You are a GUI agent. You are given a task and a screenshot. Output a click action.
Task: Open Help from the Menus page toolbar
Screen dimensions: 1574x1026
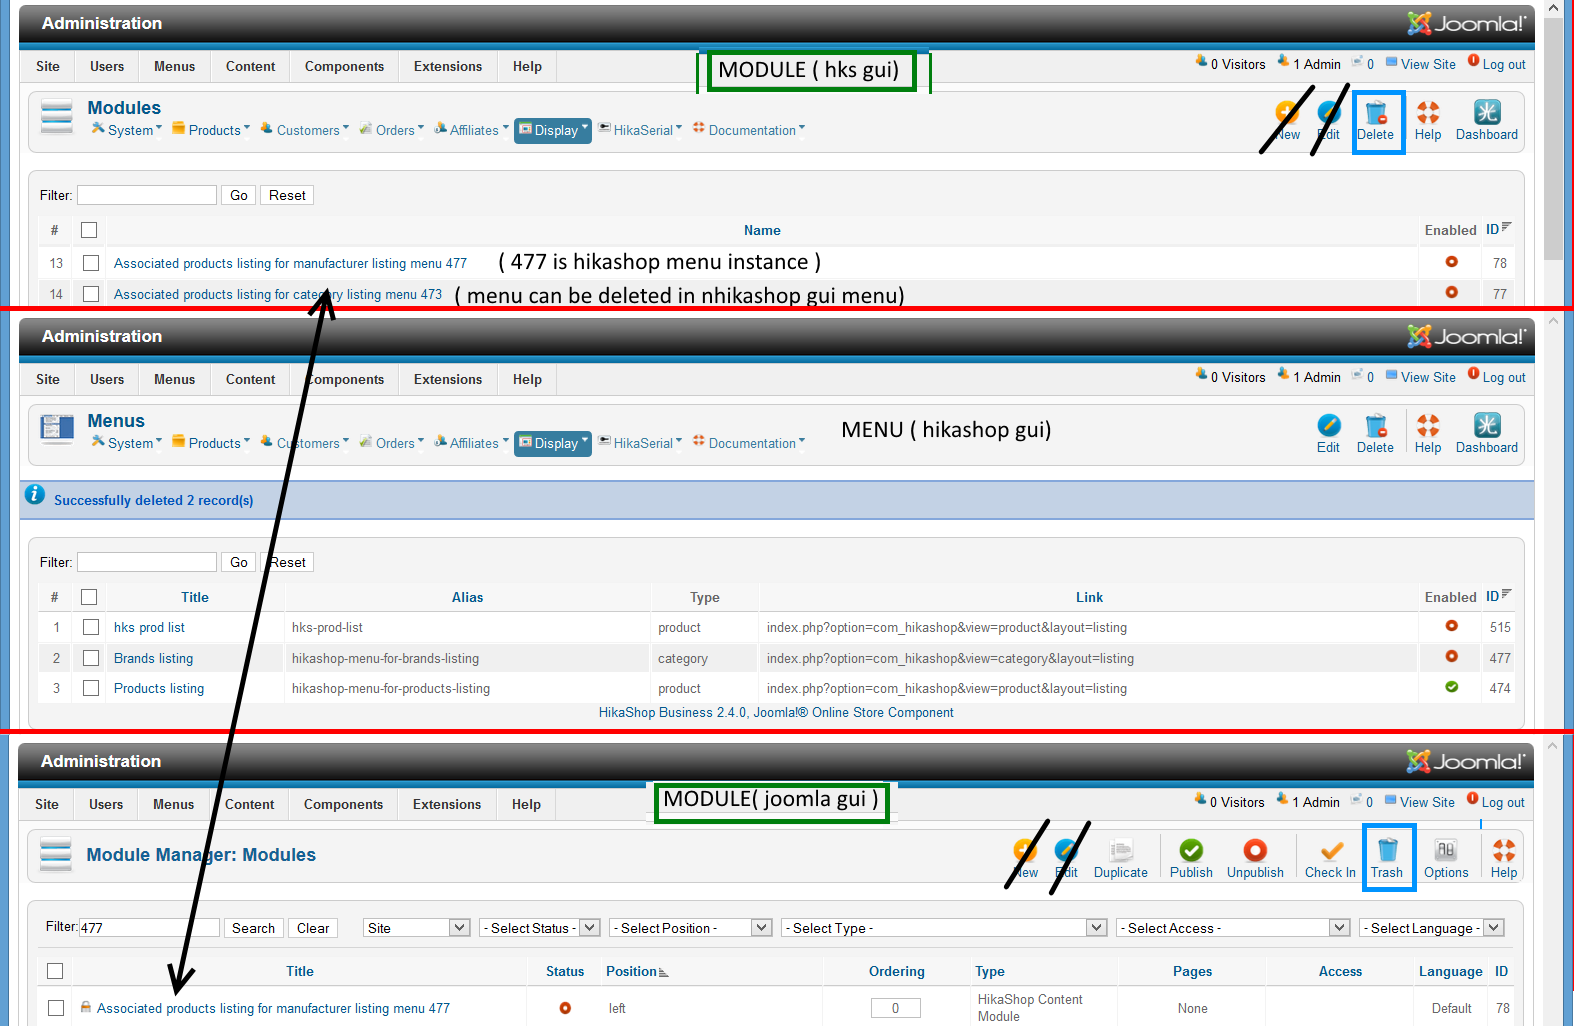1428,434
